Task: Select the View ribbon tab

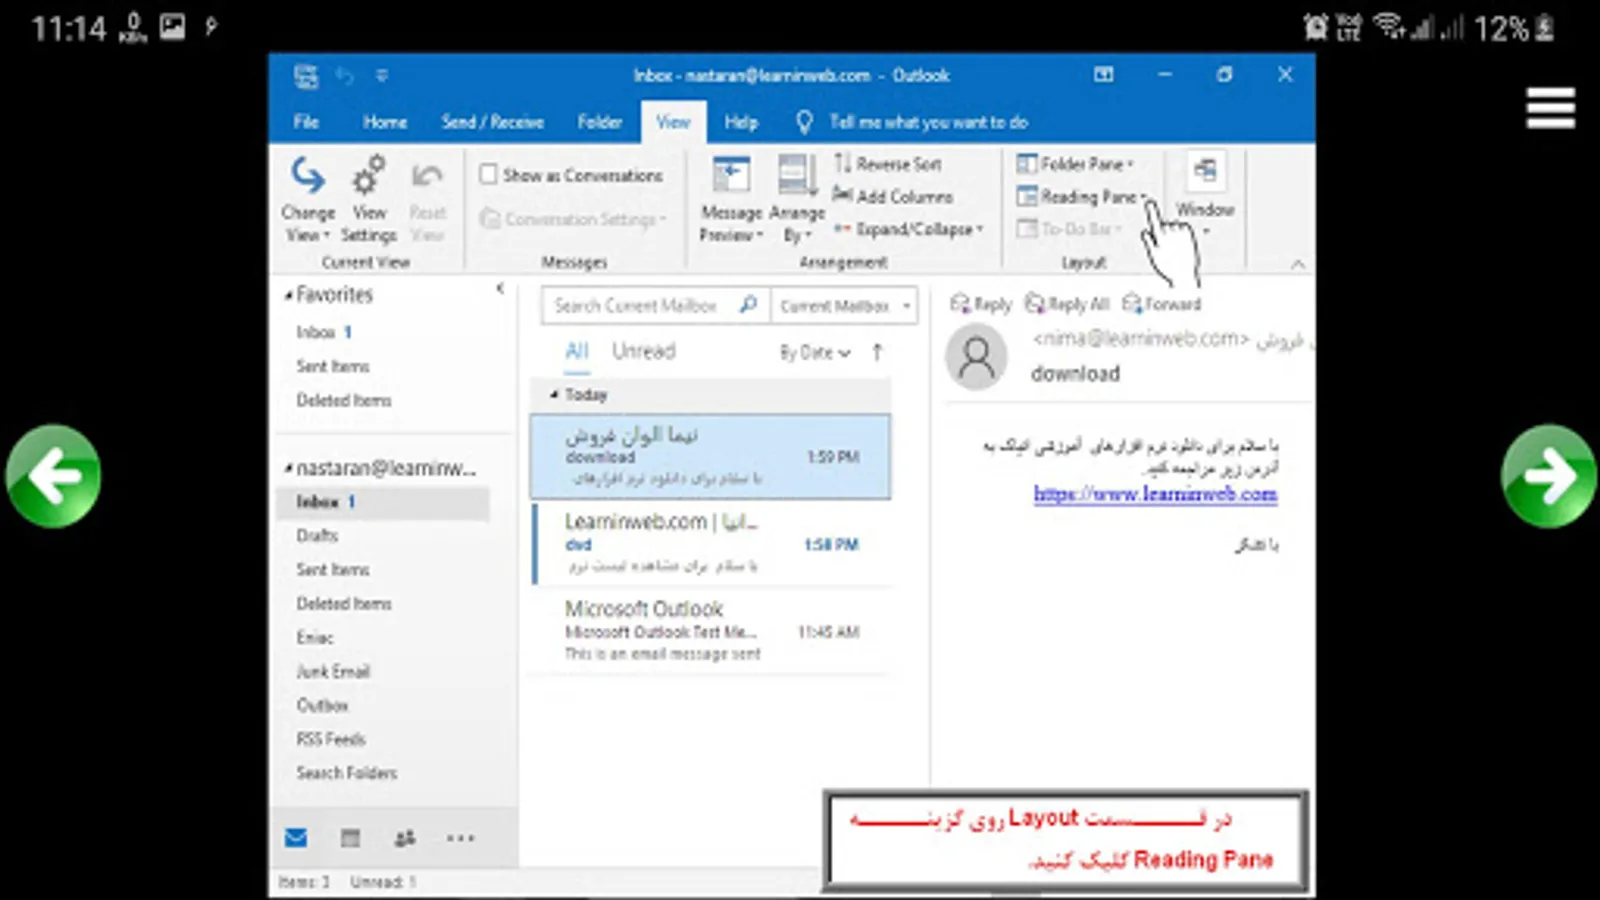Action: pyautogui.click(x=673, y=122)
